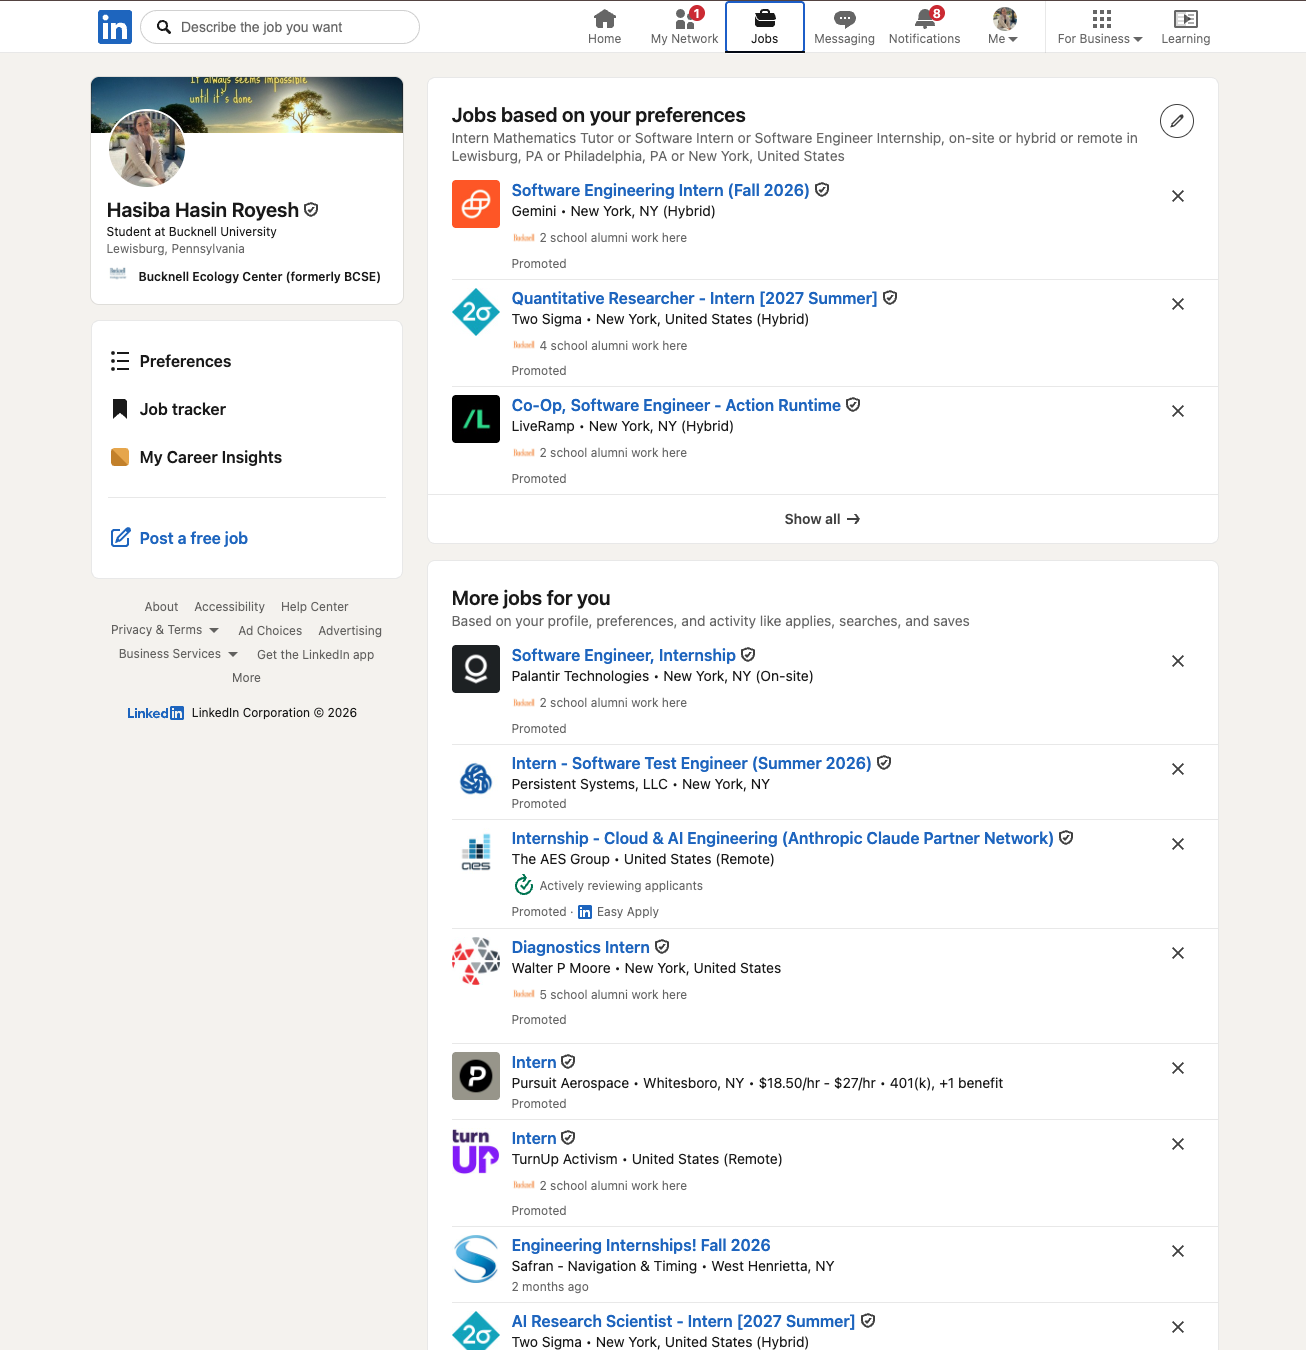Dismiss the AES Group internship job
Screen dimensions: 1306x1350
coord(1178,844)
